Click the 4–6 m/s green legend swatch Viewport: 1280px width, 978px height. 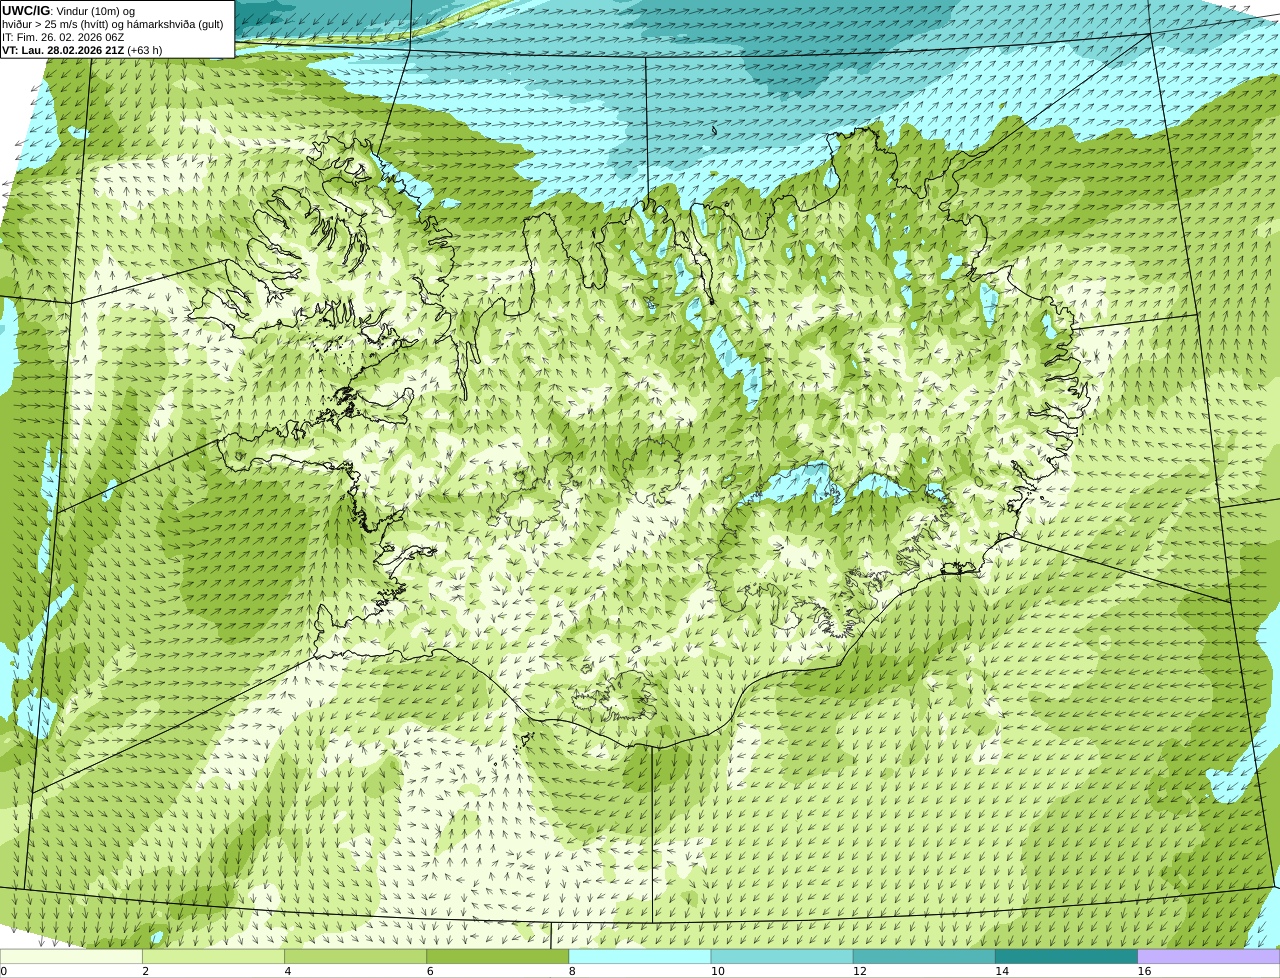click(356, 956)
